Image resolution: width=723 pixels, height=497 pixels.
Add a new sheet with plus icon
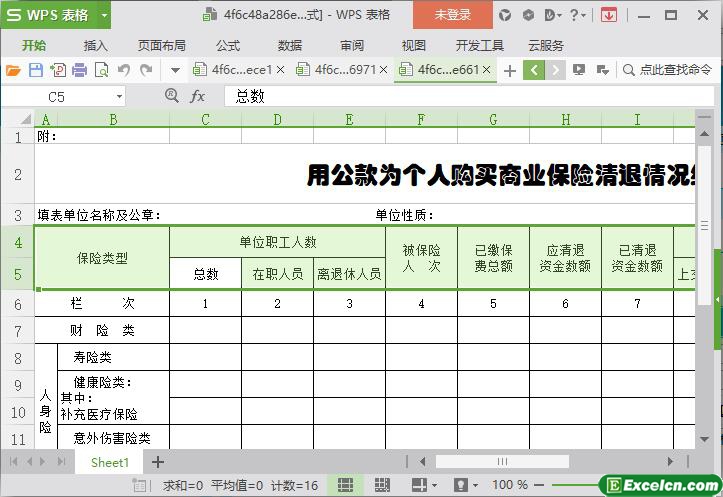coord(157,462)
